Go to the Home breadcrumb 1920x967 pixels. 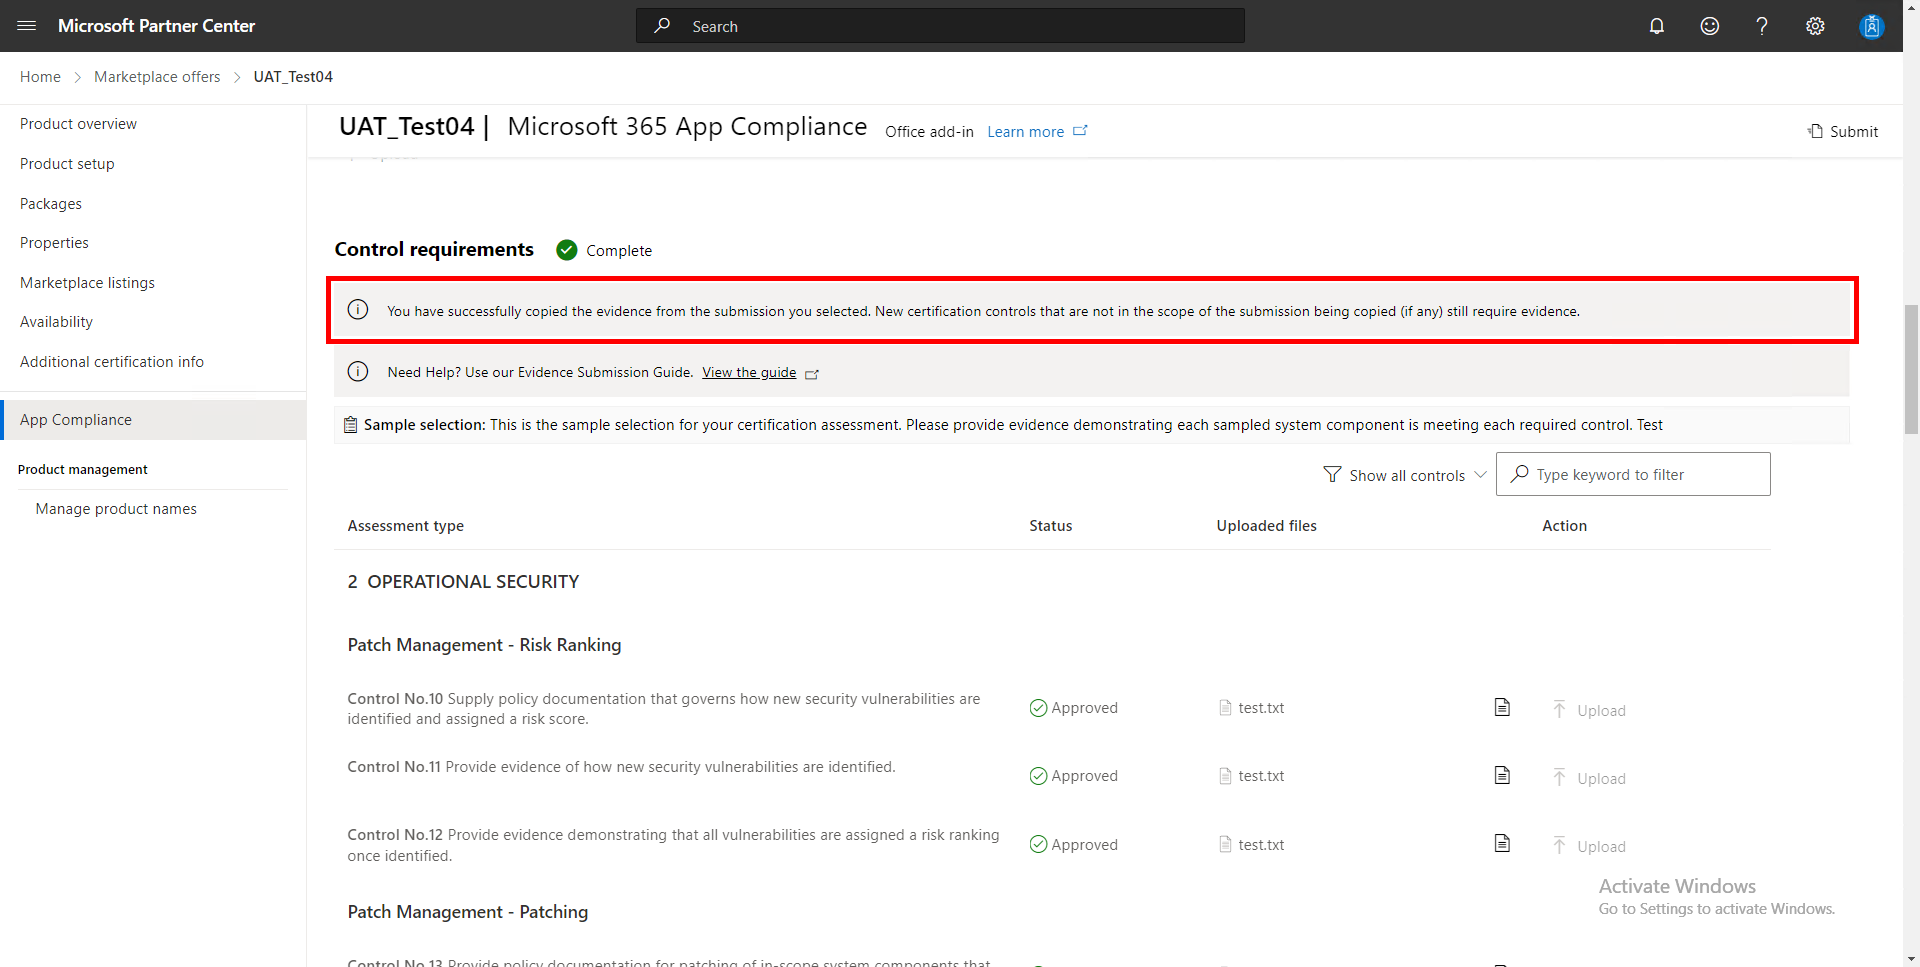pyautogui.click(x=40, y=77)
